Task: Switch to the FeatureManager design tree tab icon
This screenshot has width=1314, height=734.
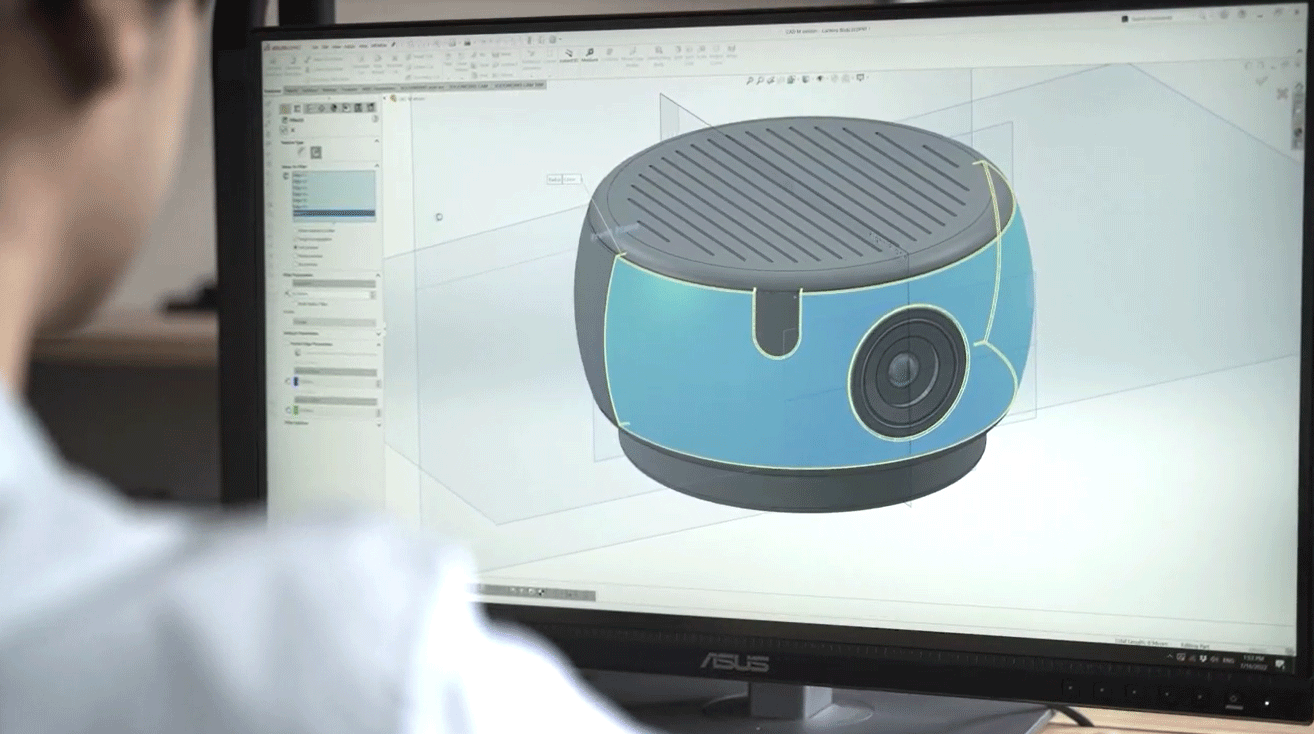Action: point(284,108)
